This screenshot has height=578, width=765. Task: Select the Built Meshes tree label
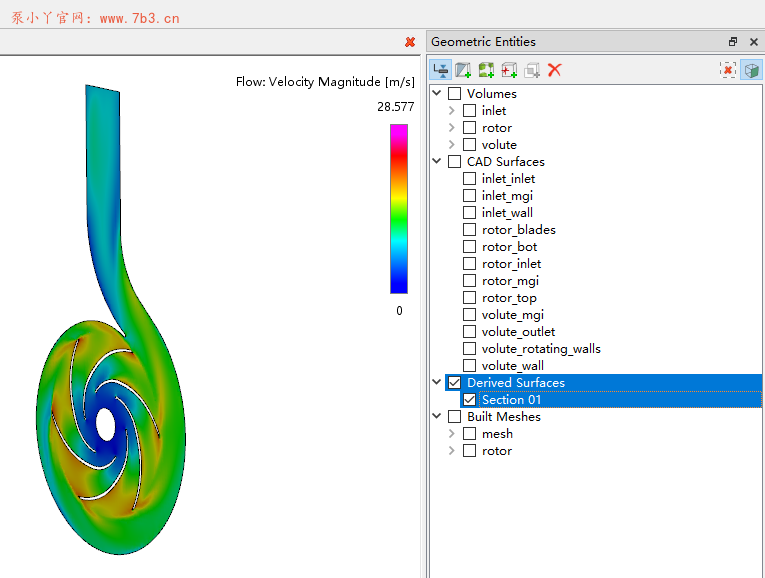click(503, 417)
